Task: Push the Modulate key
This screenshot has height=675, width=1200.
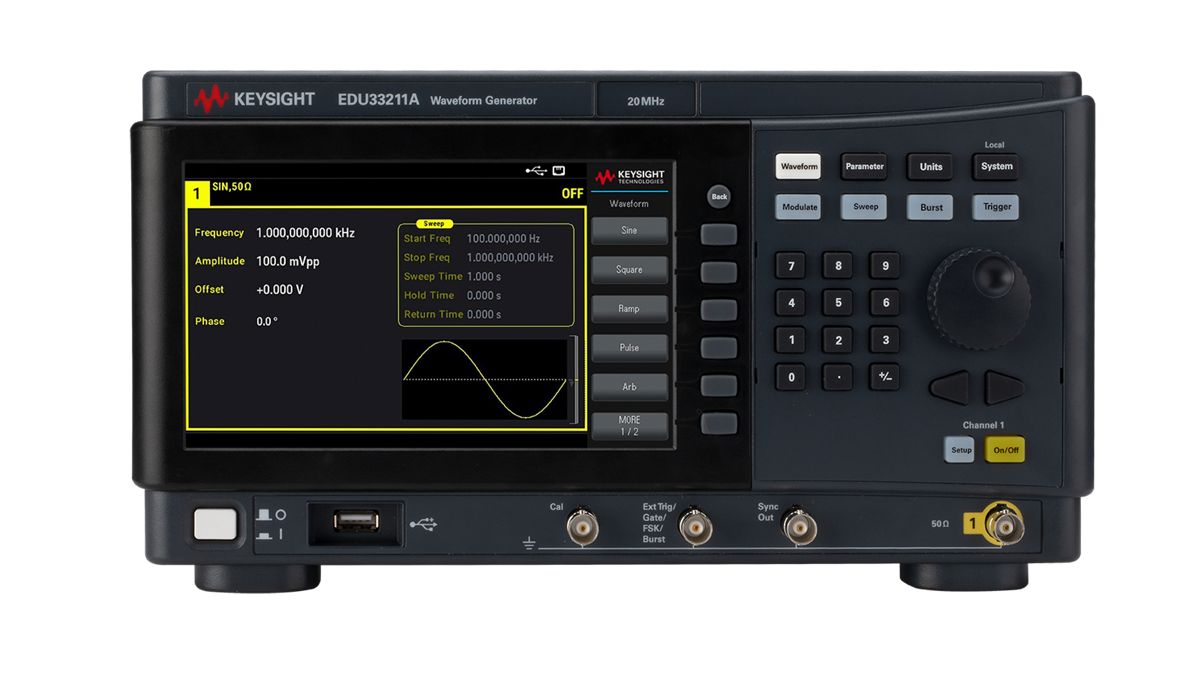Action: point(799,207)
